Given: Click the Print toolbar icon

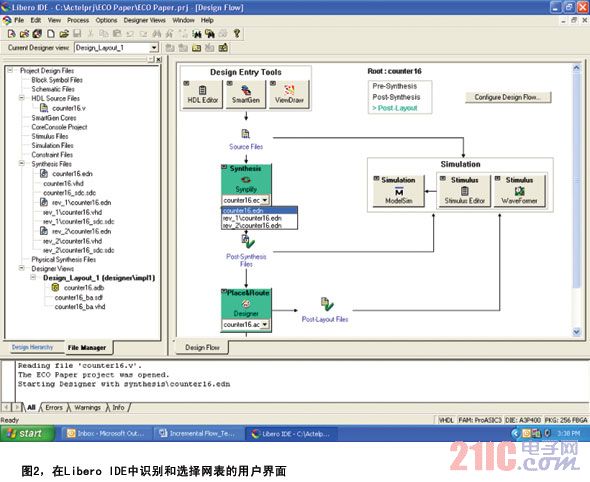Looking at the screenshot, I should click(x=223, y=34).
